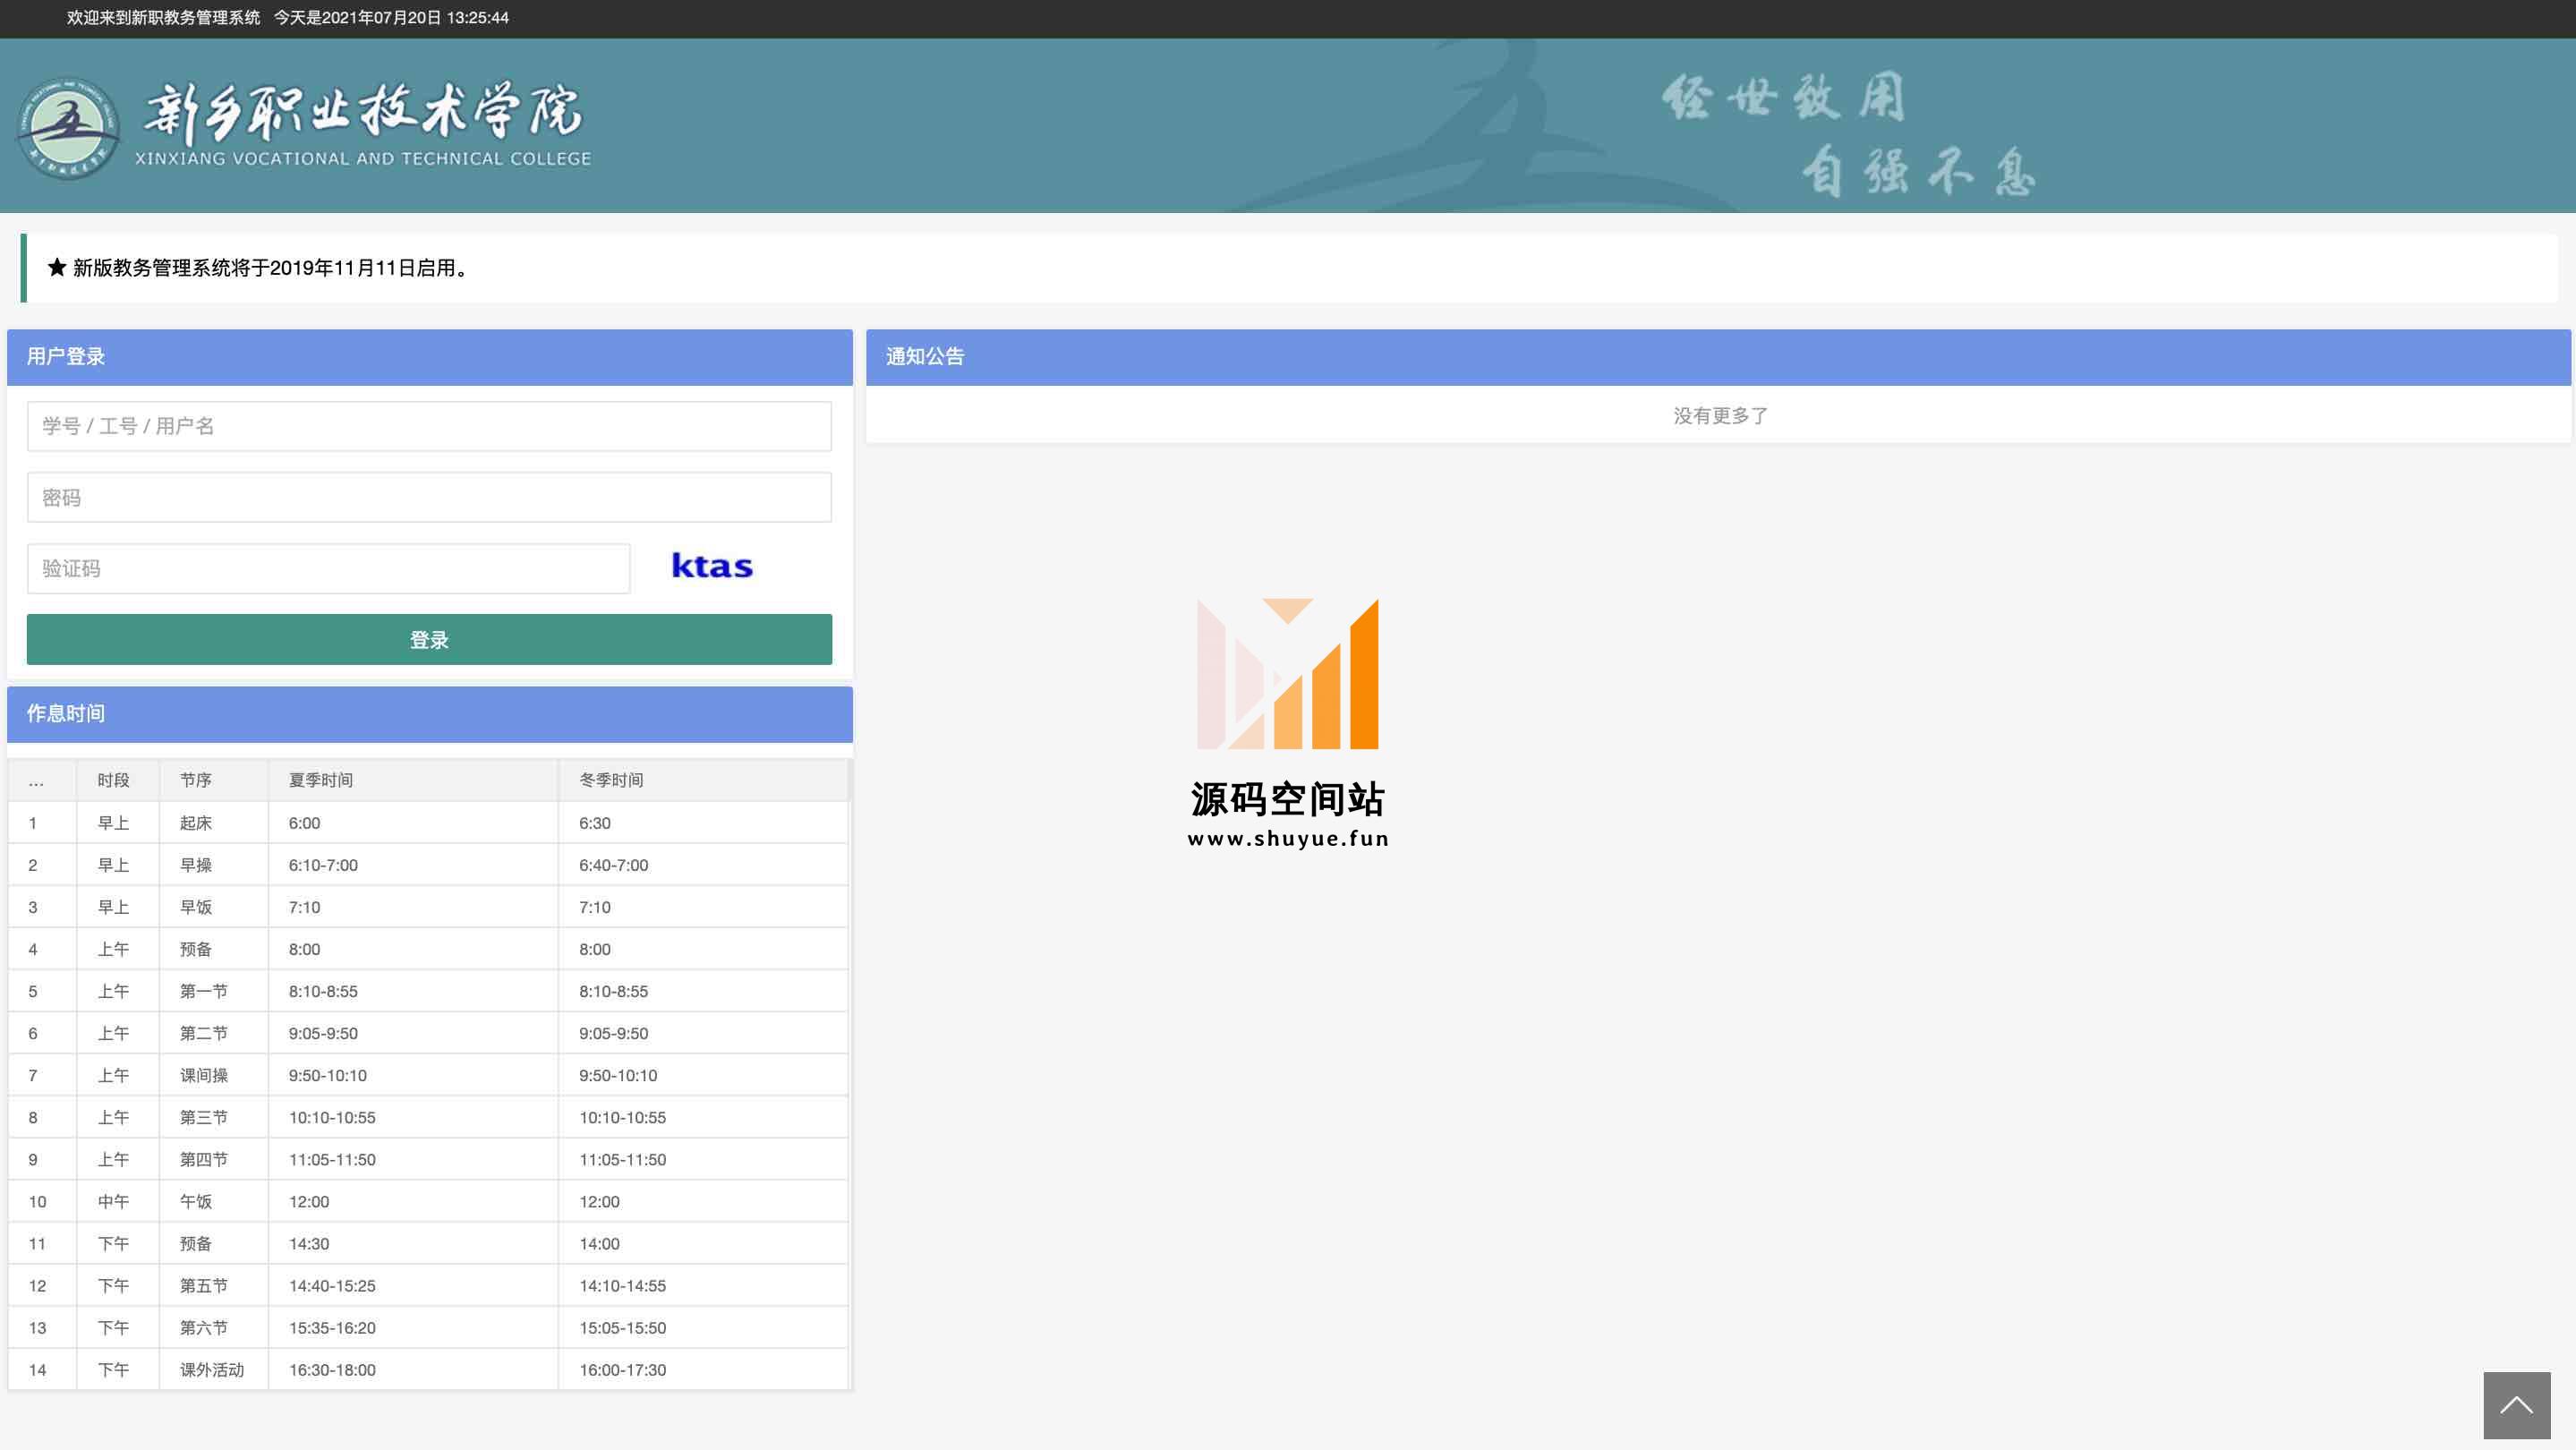Focus the 密码 password field
2576x1450 pixels.
(x=429, y=497)
